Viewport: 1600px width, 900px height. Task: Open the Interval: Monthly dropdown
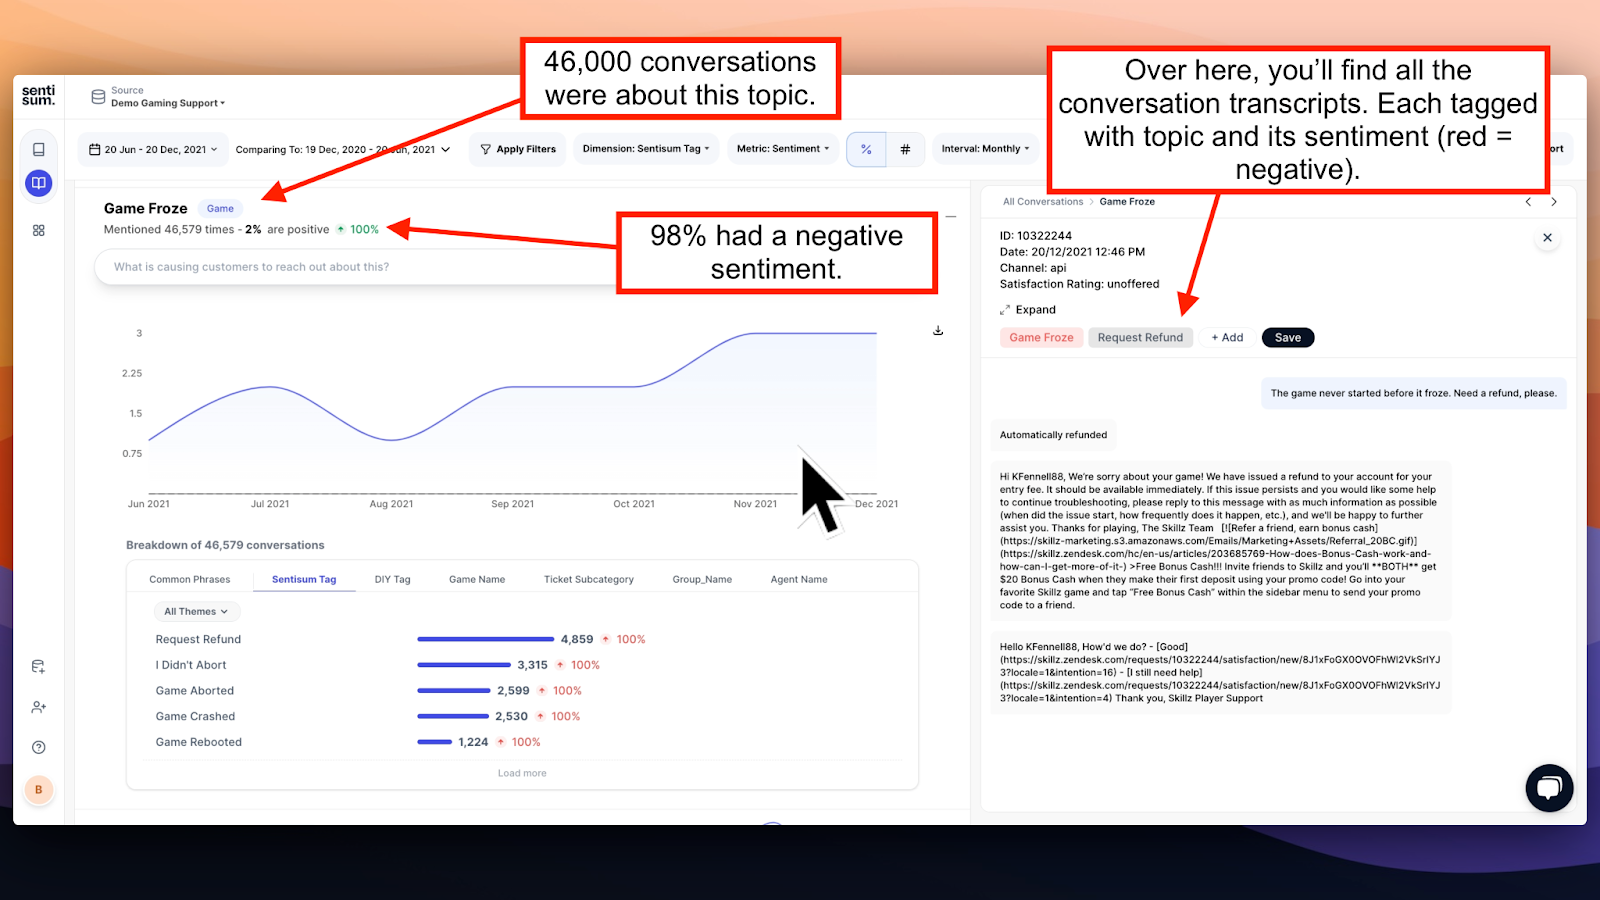click(x=984, y=148)
